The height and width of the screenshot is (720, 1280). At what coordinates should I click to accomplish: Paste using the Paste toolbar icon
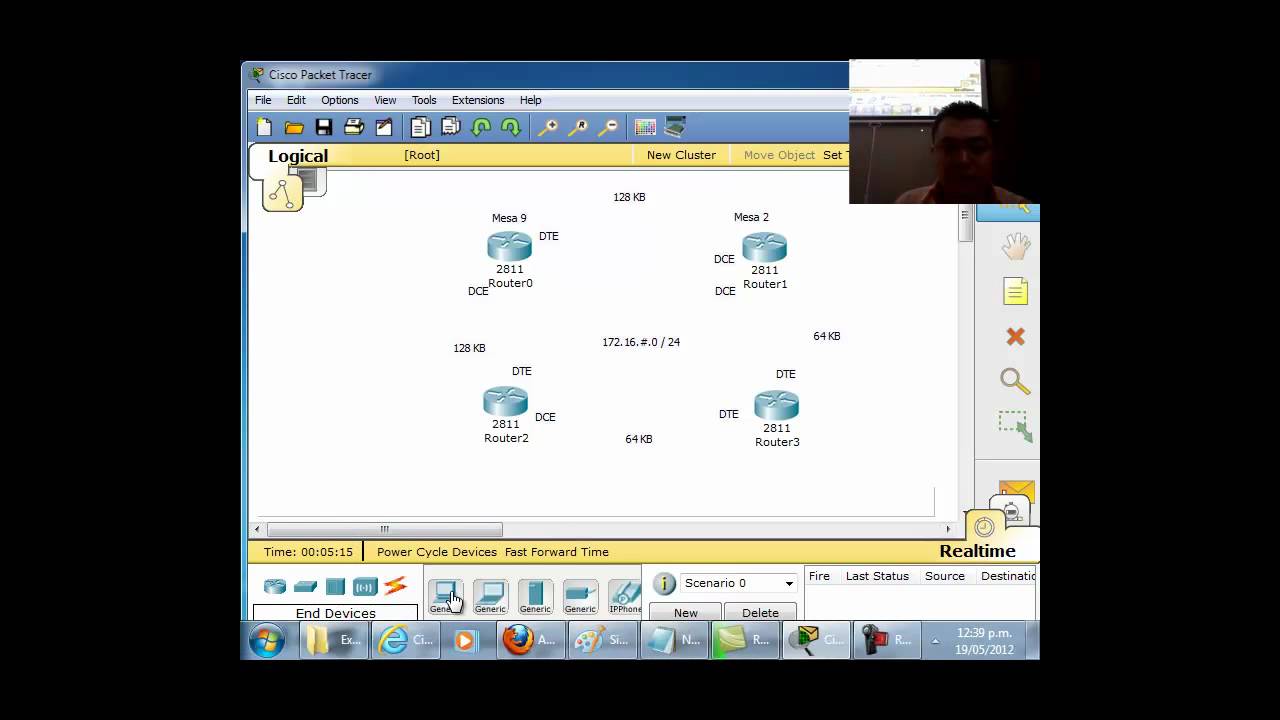(451, 127)
